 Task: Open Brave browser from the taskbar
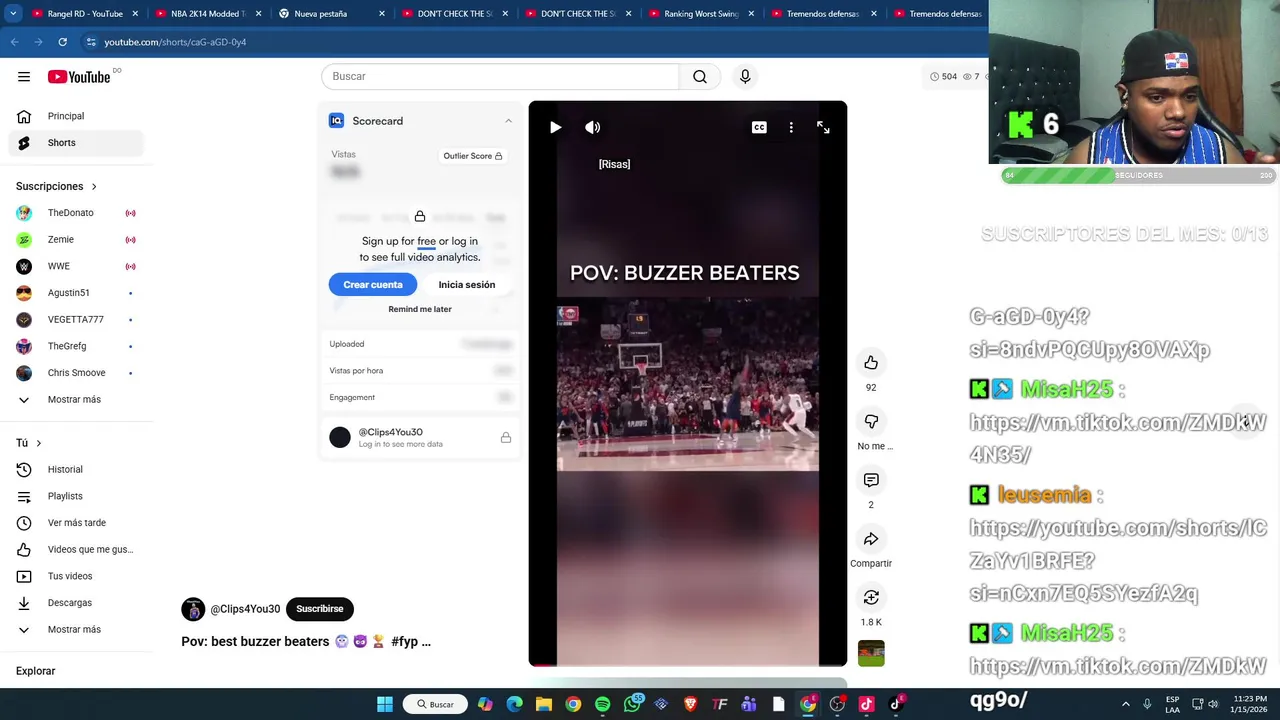690,705
